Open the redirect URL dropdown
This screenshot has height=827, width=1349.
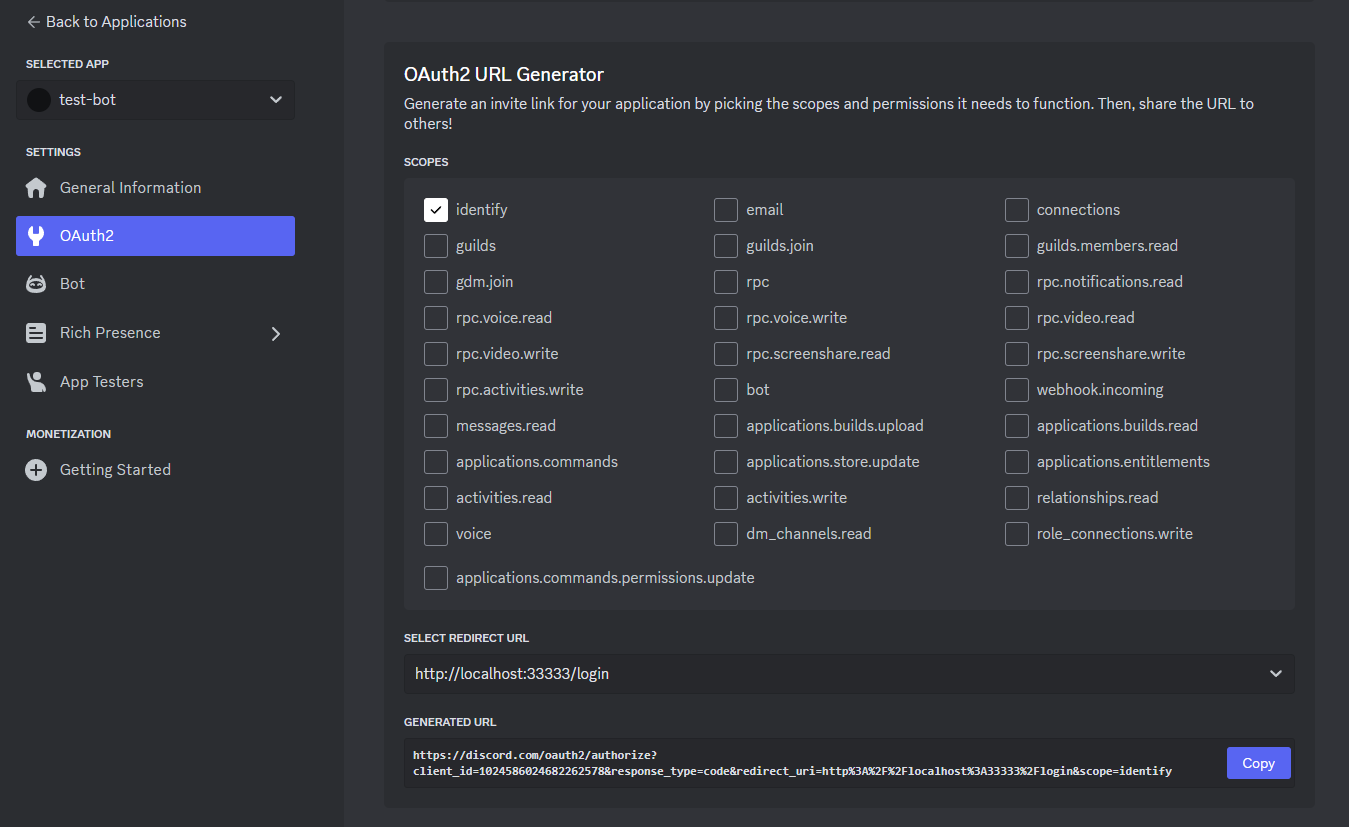pyautogui.click(x=849, y=674)
